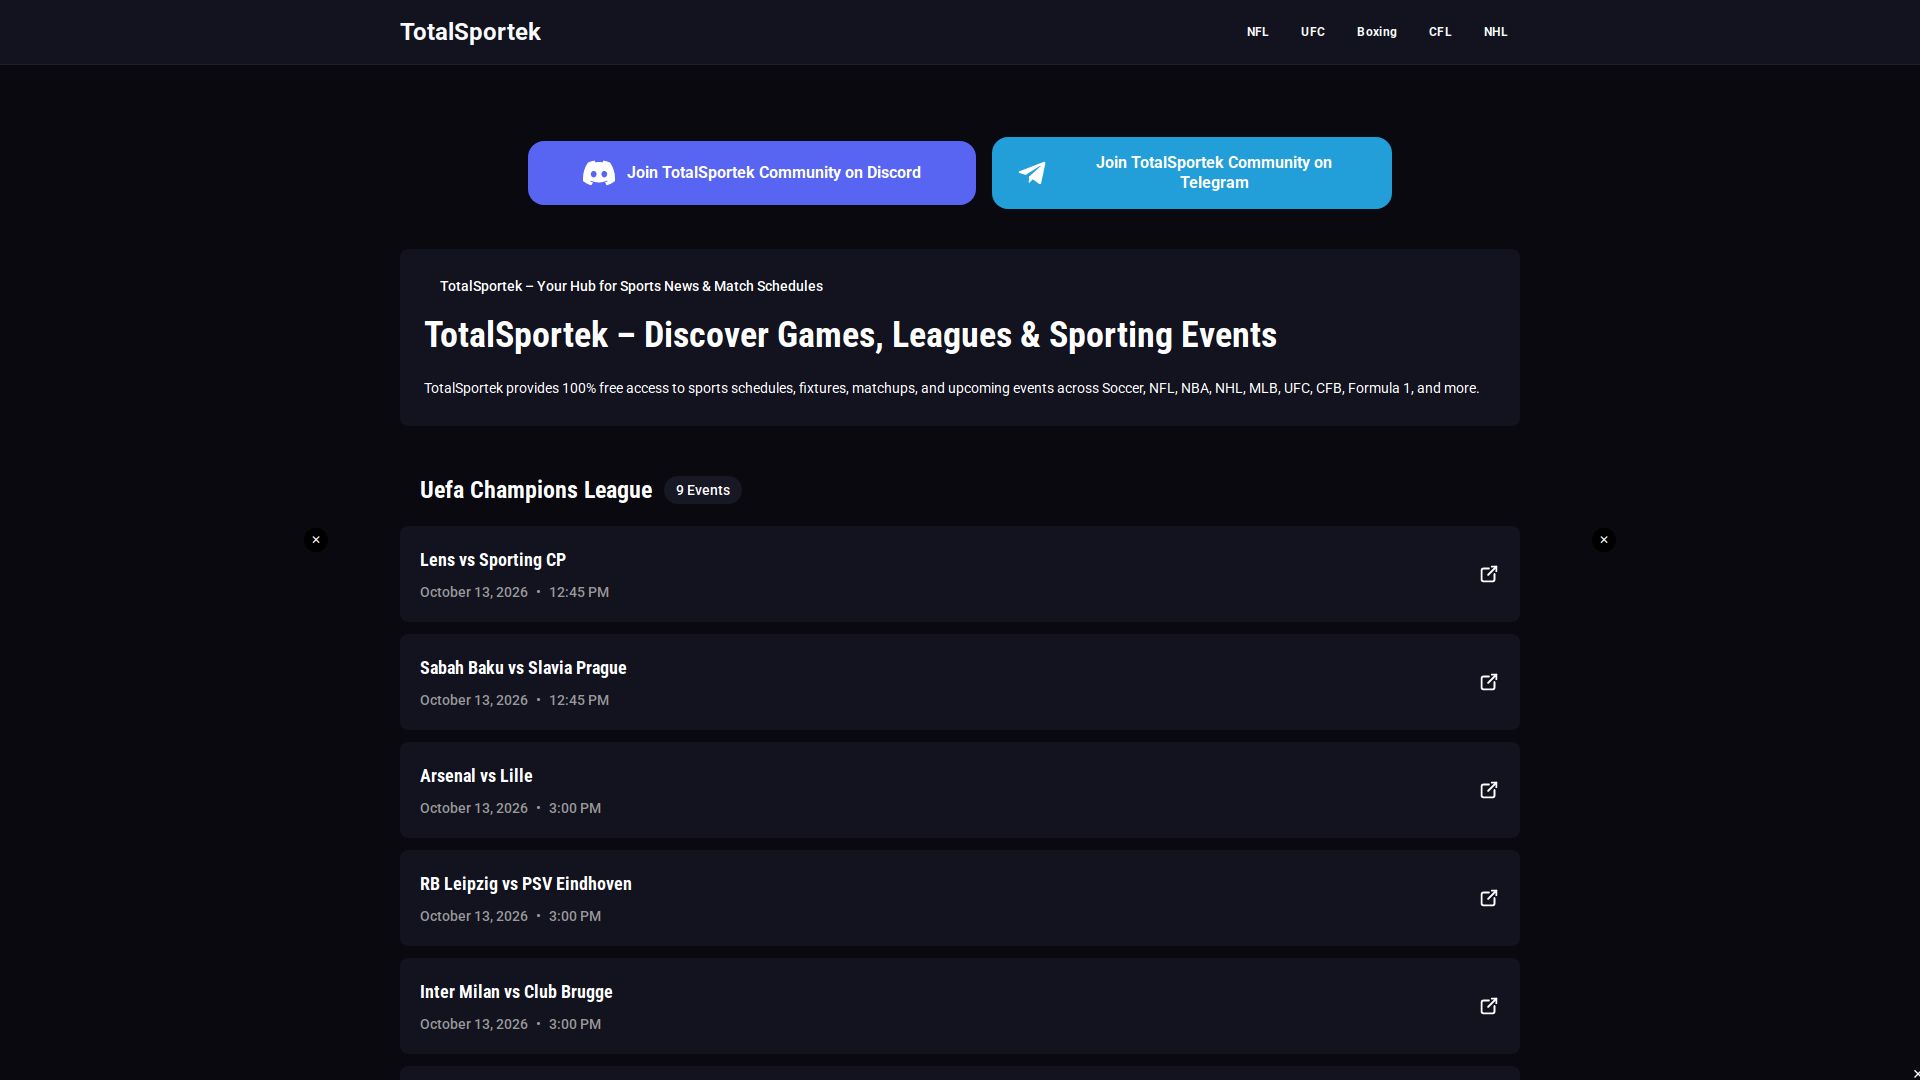Select the Lens vs Sporting CP match title

coord(493,560)
